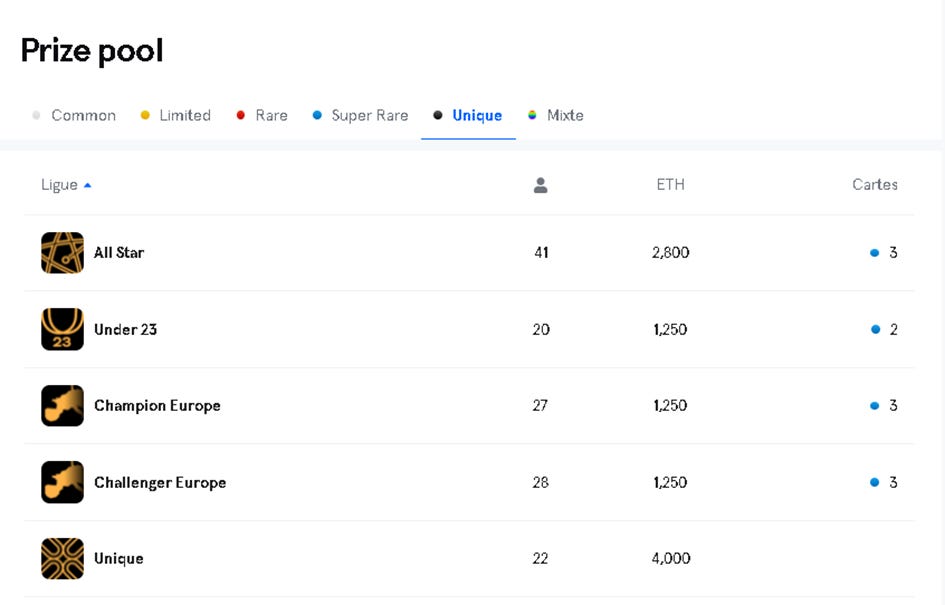Click the 27 participants value for Champion Europe
Screen dimensions: 945x605
540,406
